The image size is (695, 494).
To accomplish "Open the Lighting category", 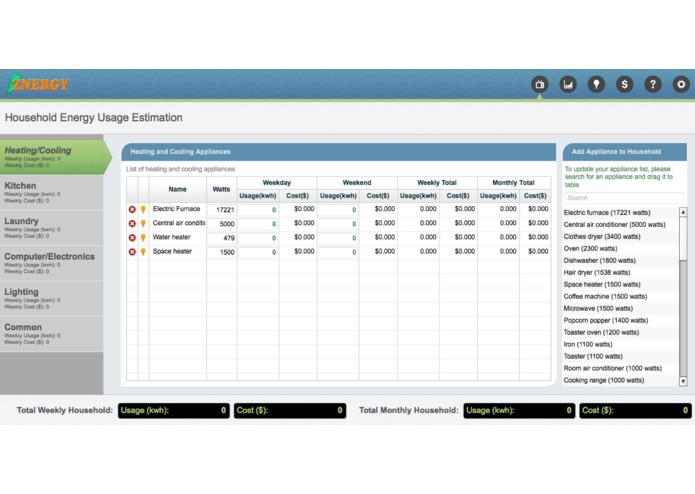I will click(x=51, y=299).
